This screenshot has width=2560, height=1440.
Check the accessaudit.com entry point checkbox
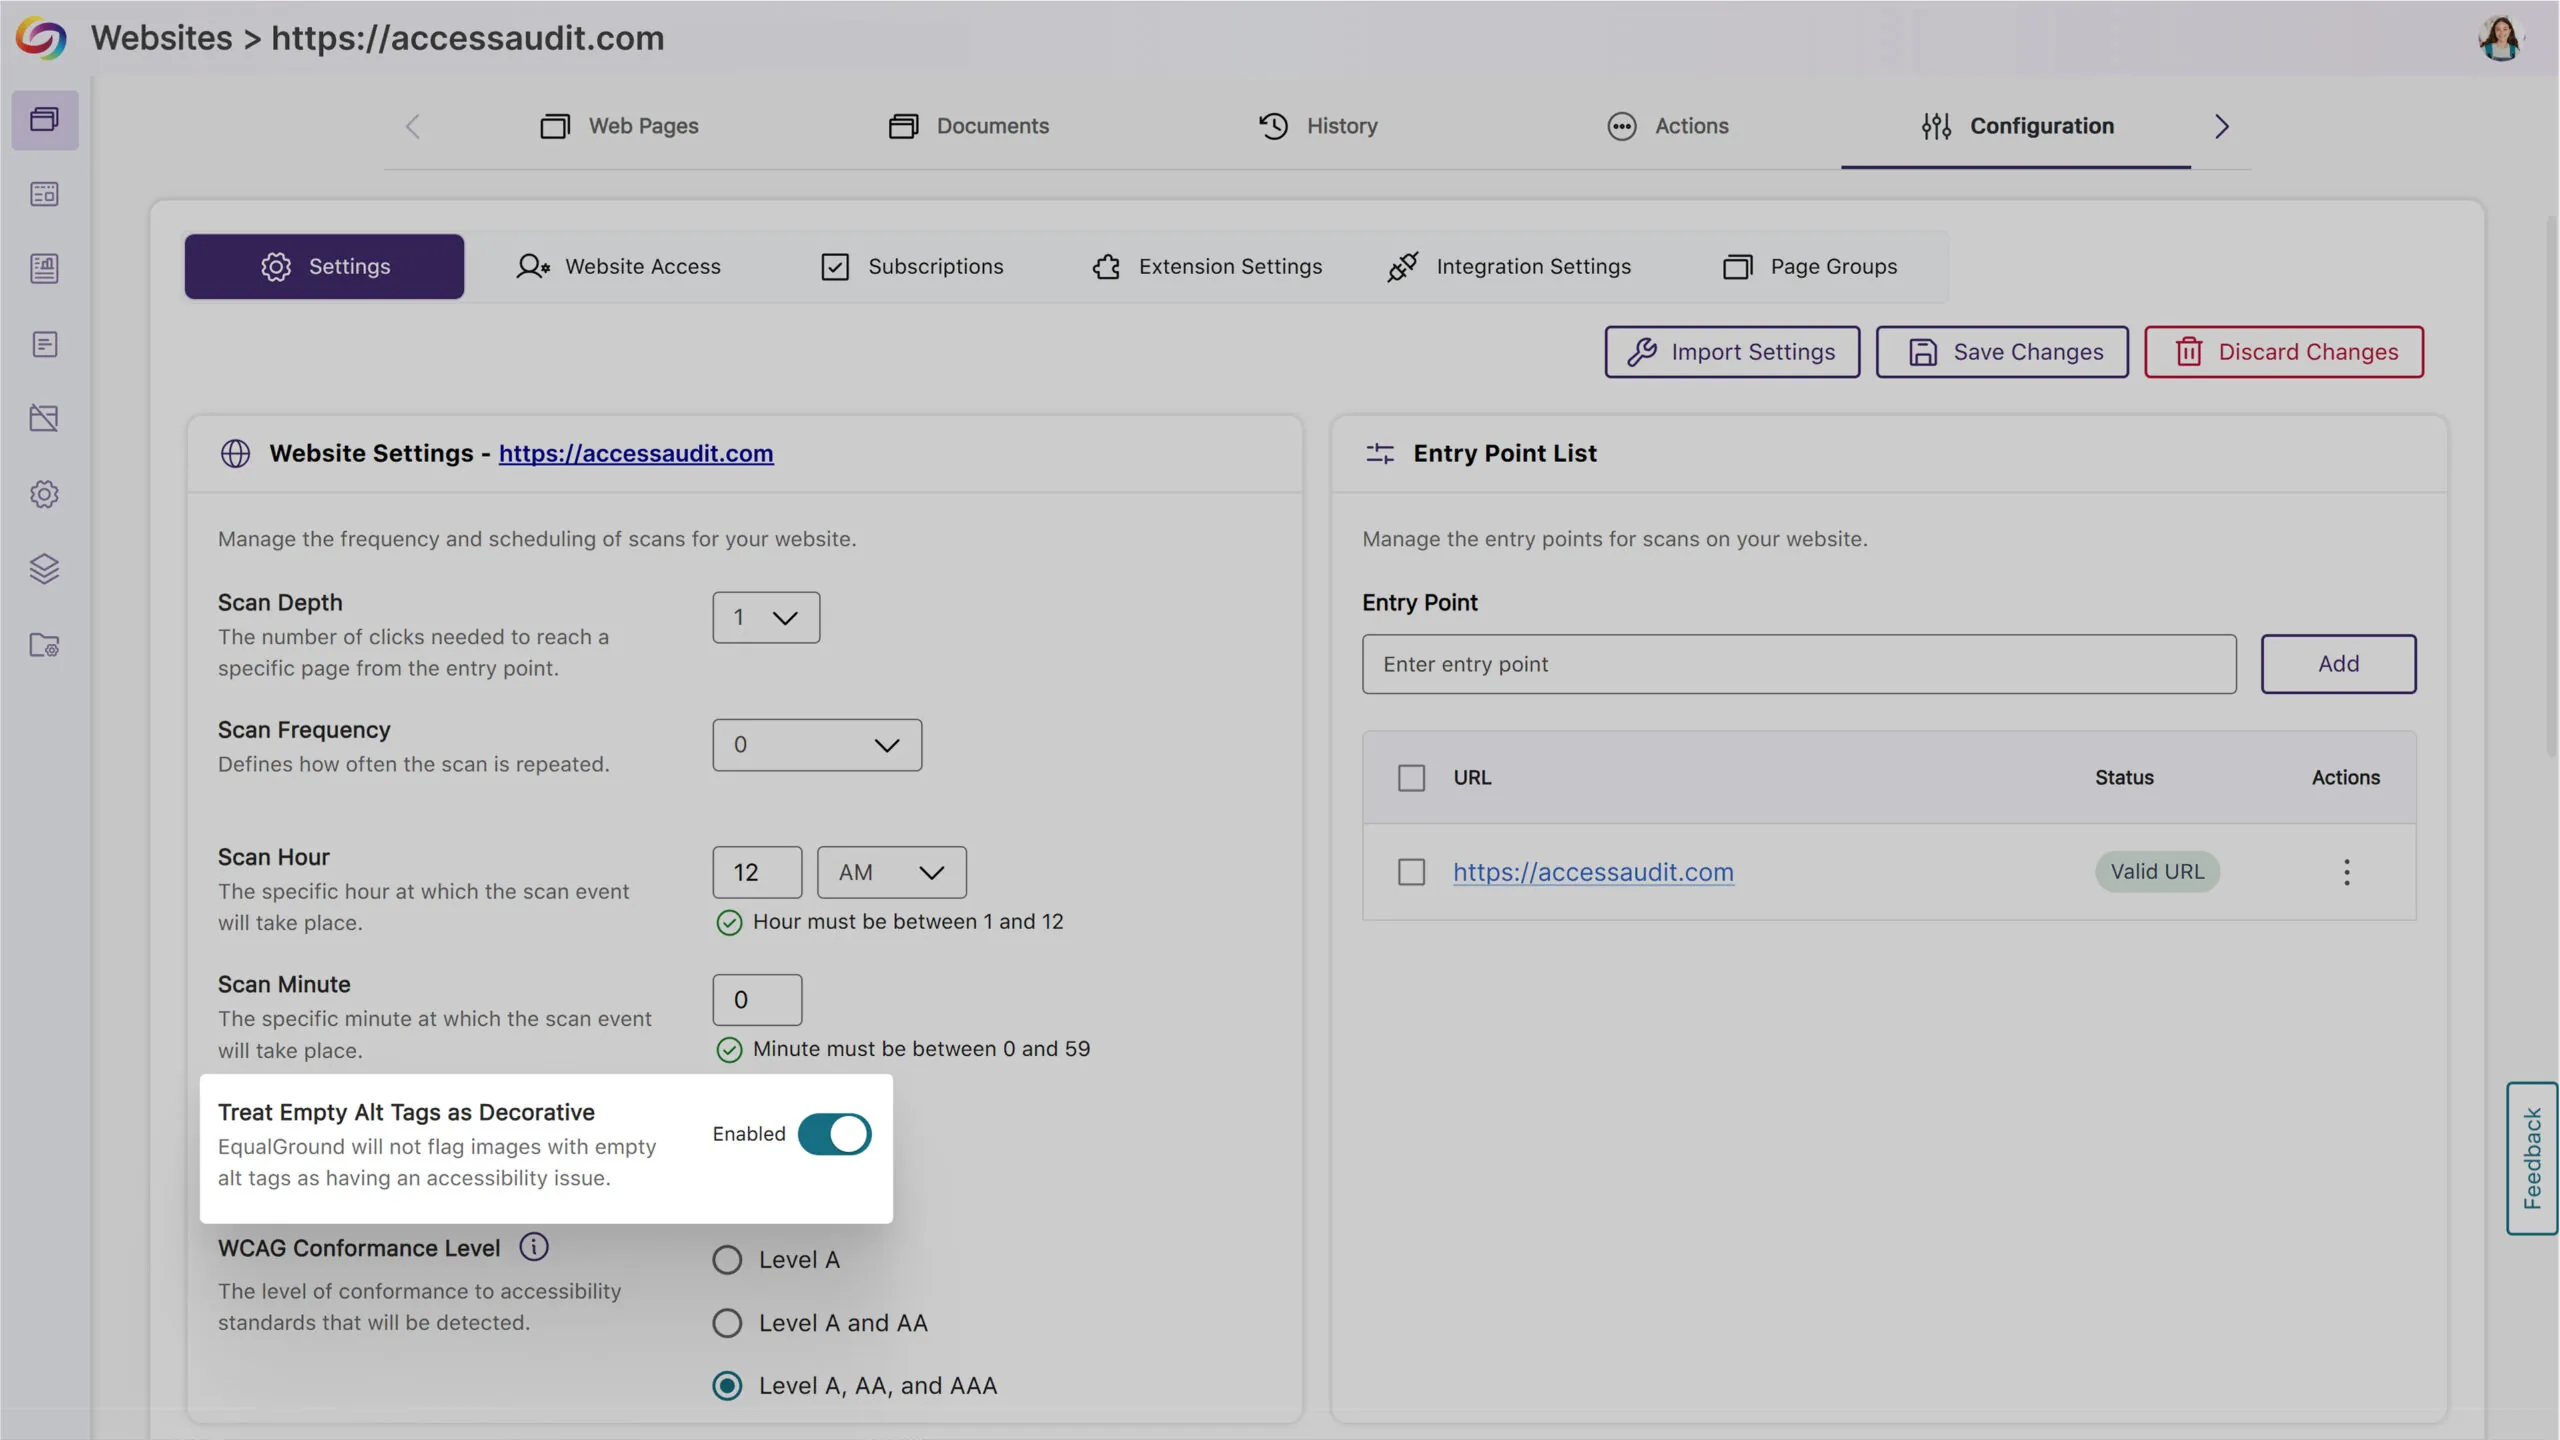pos(1411,872)
